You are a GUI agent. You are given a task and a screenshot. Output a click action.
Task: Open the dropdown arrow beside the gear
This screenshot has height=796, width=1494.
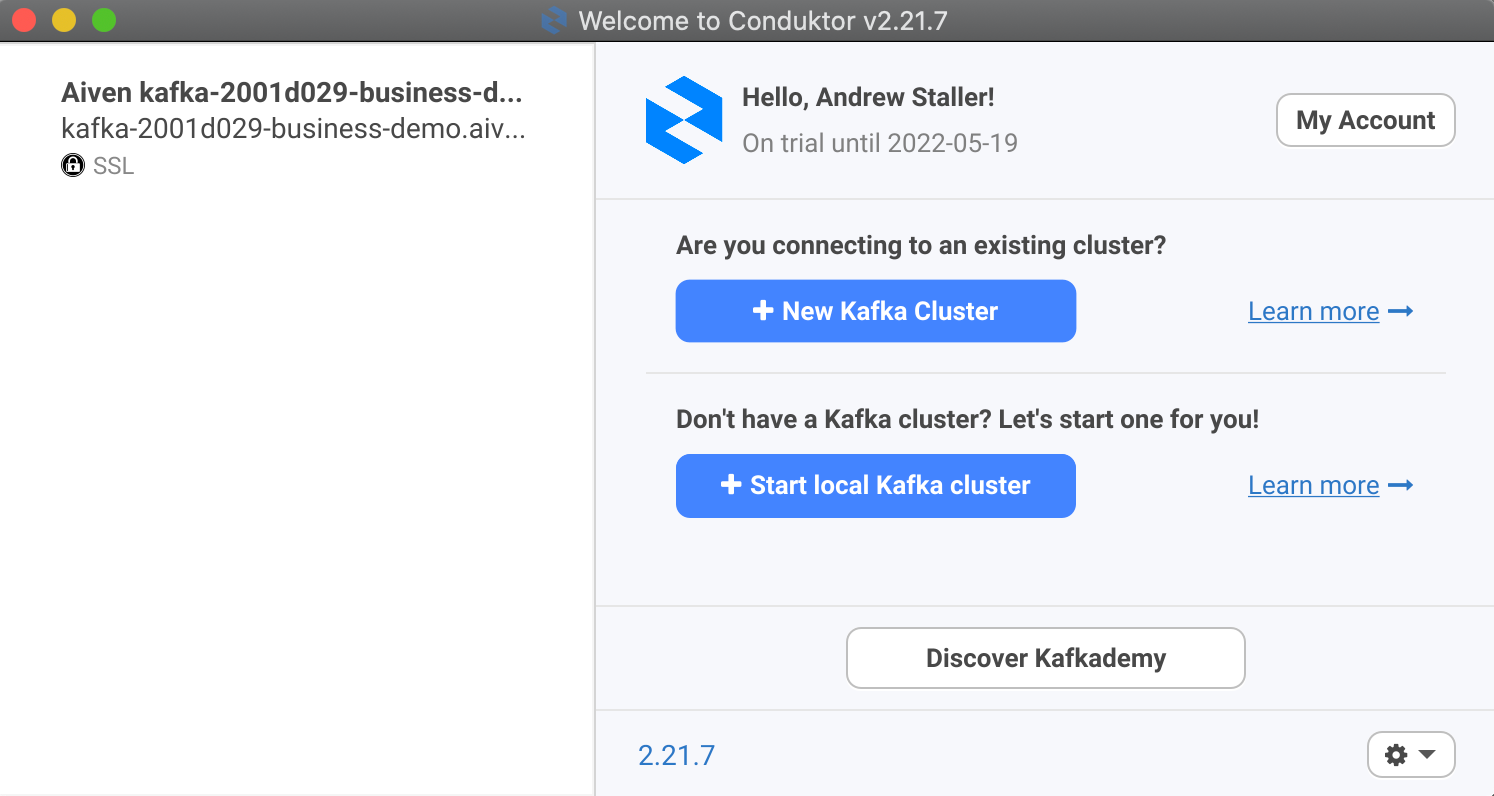click(x=1427, y=755)
